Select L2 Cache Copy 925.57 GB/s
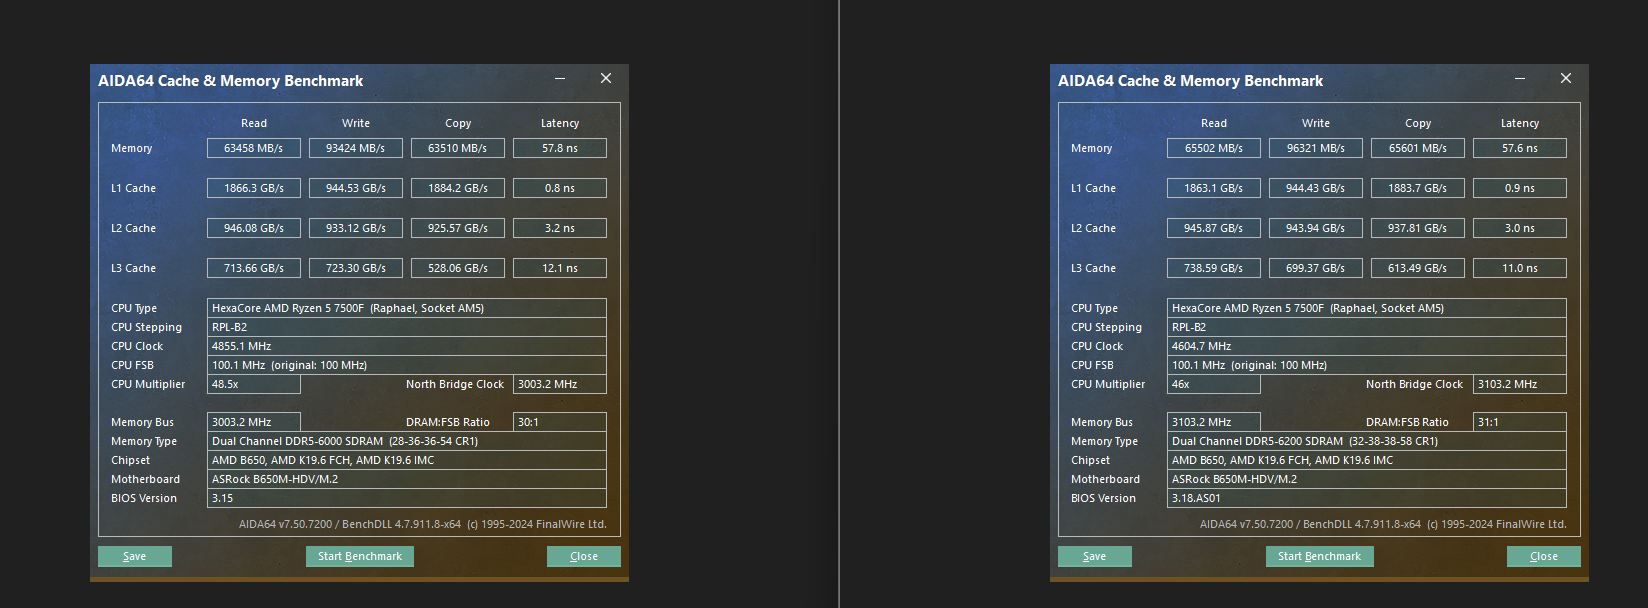The width and height of the screenshot is (1648, 608). pyautogui.click(x=458, y=228)
